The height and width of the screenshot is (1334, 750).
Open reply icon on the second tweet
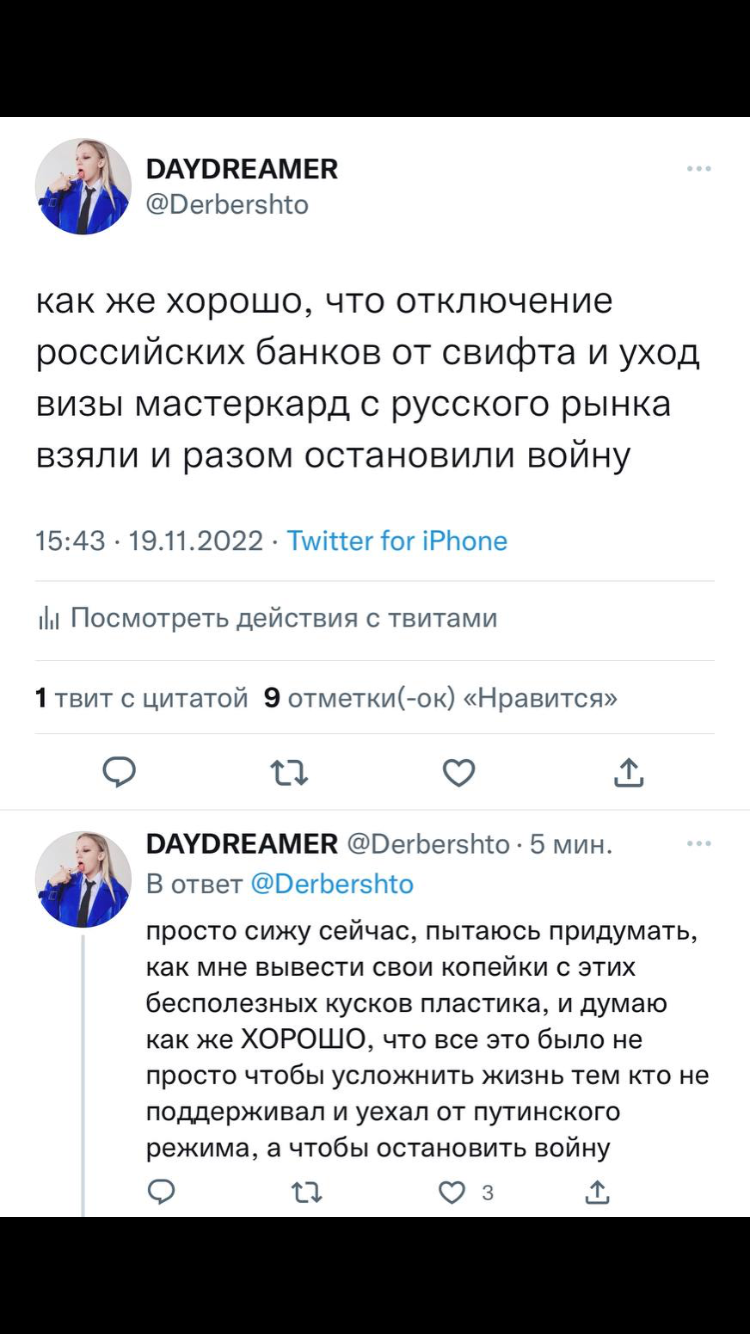pyautogui.click(x=161, y=1191)
